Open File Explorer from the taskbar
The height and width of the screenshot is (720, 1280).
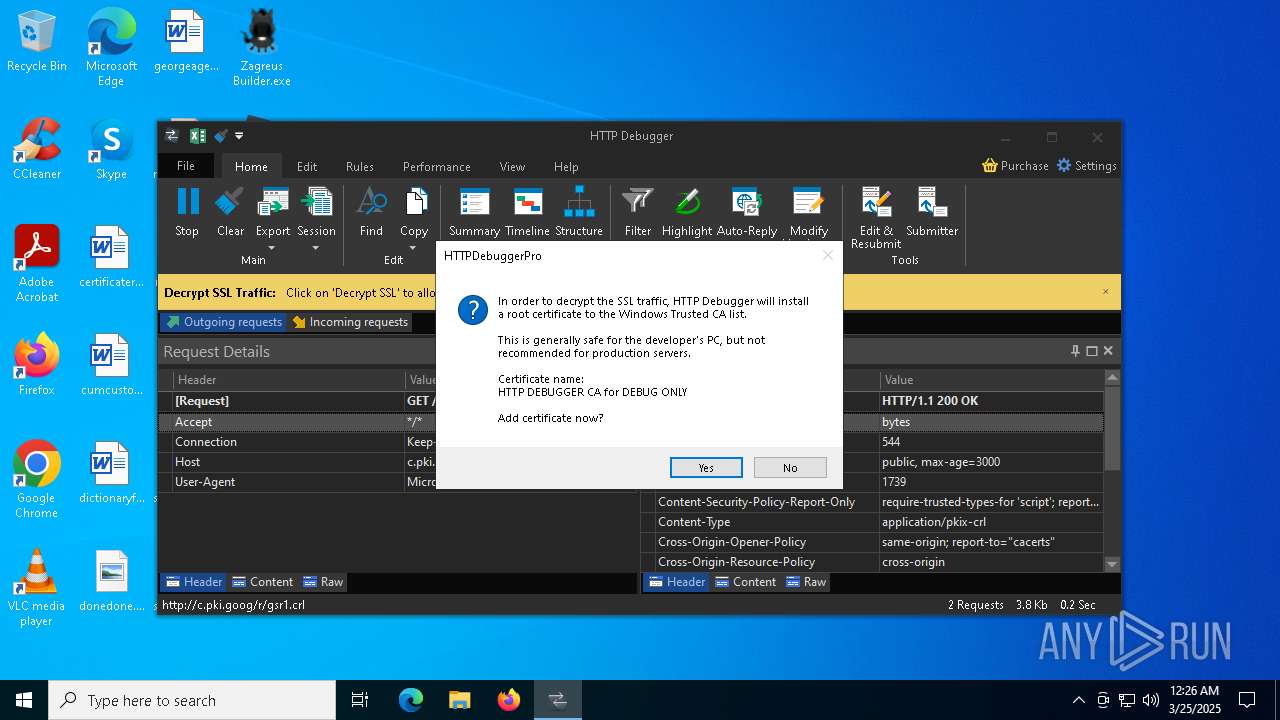tap(459, 700)
